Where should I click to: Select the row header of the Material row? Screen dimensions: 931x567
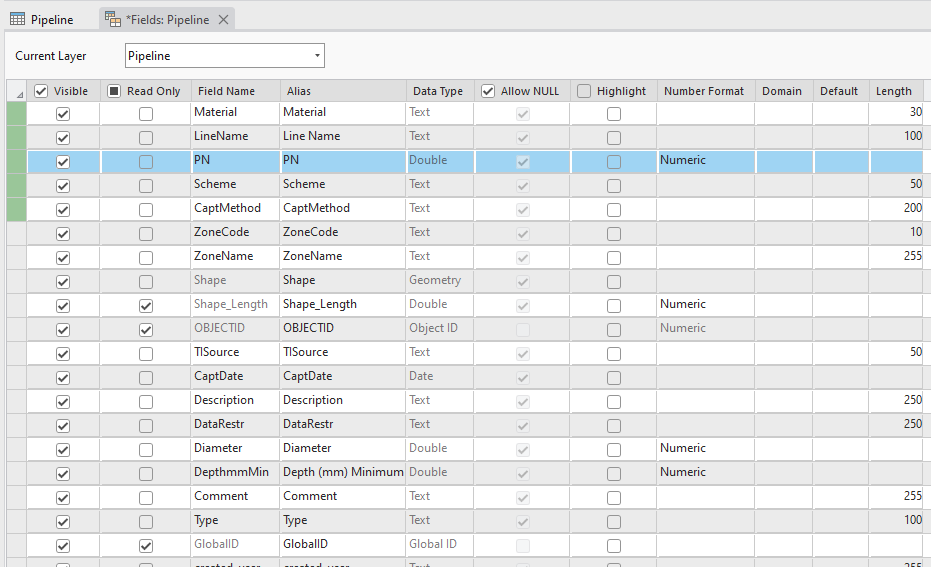point(17,113)
